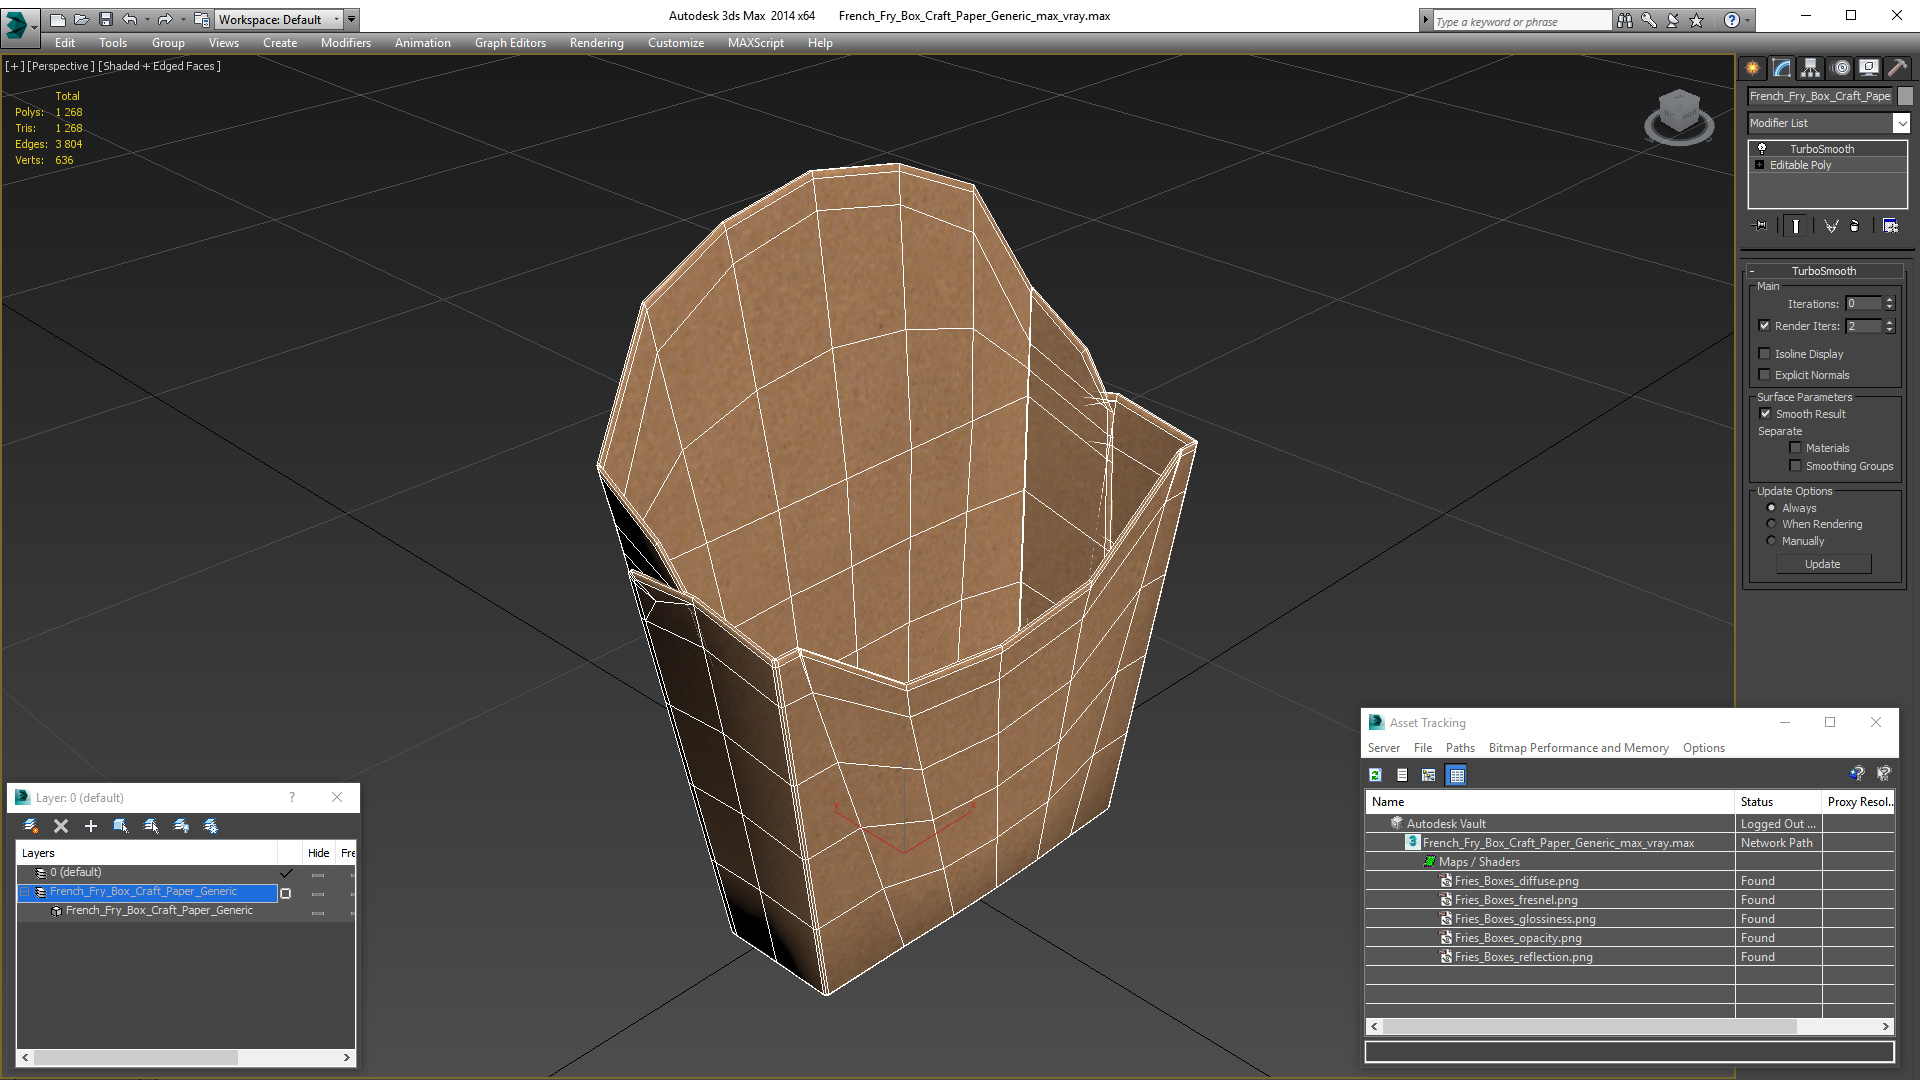Click Delete layer X icon
Screen dimensions: 1920x1080
(61, 826)
